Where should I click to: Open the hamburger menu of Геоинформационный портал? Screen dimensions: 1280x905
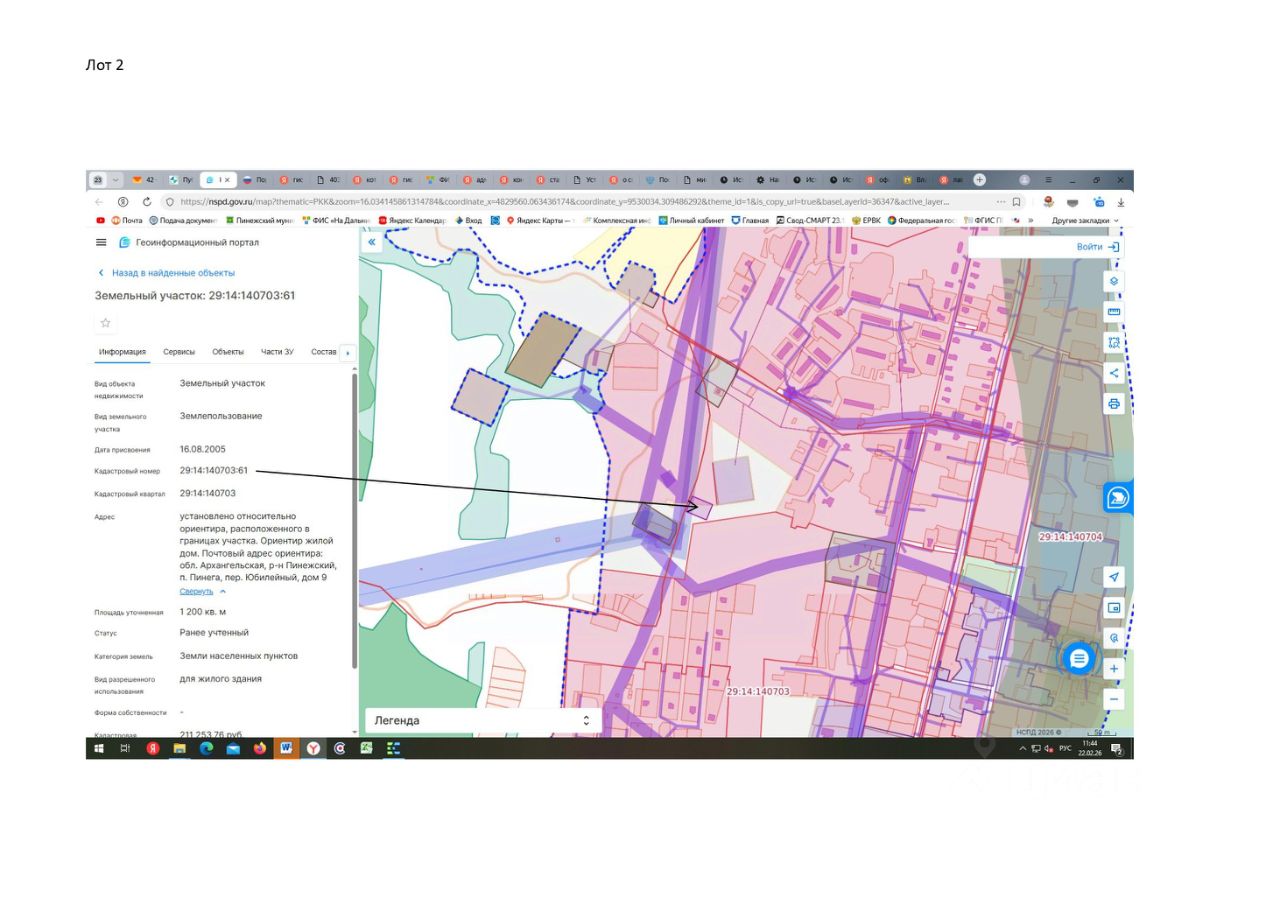click(x=101, y=242)
